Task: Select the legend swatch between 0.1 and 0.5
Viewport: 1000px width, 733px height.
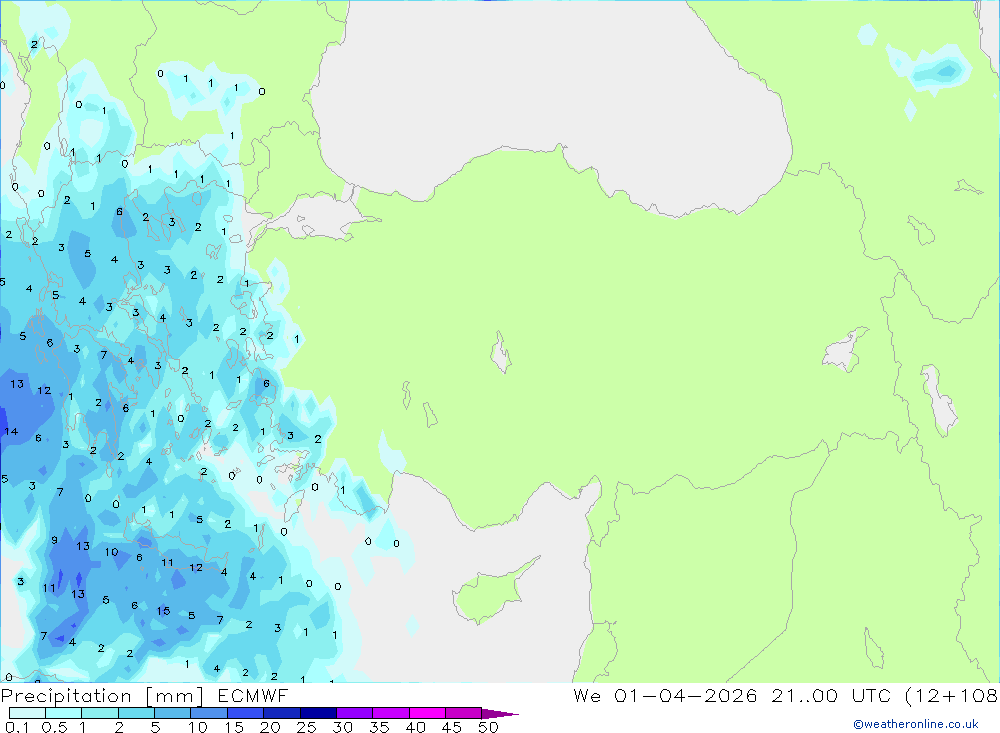Action: coord(27,713)
